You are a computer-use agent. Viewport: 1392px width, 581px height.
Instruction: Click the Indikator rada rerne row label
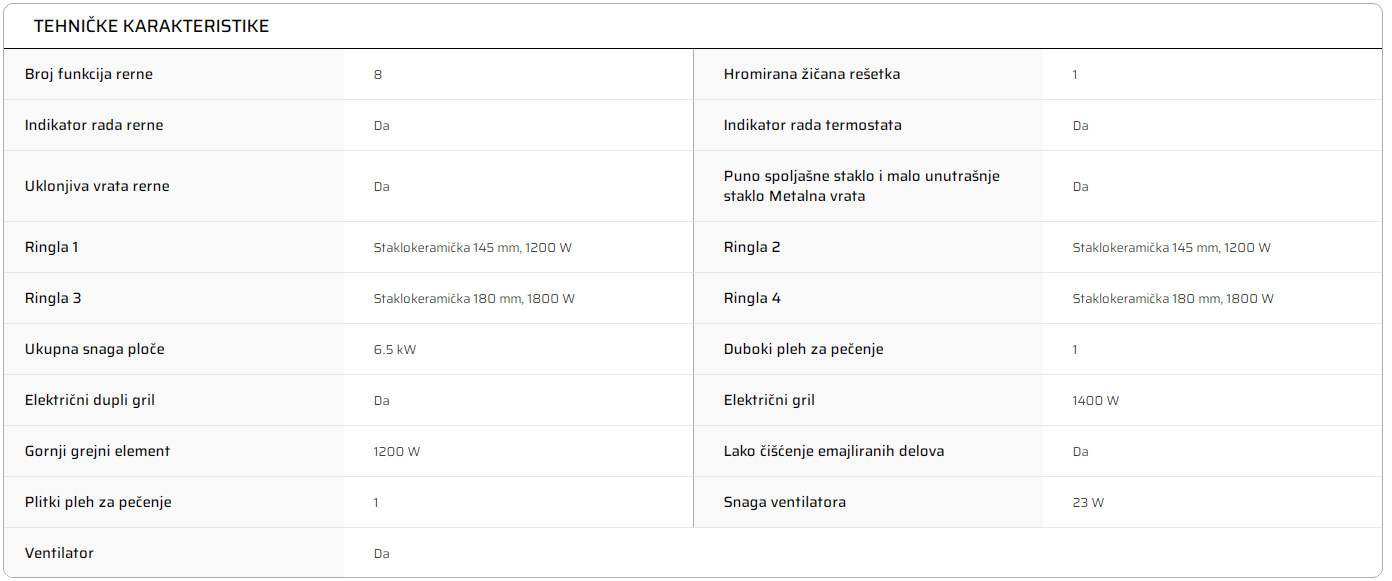click(x=94, y=125)
